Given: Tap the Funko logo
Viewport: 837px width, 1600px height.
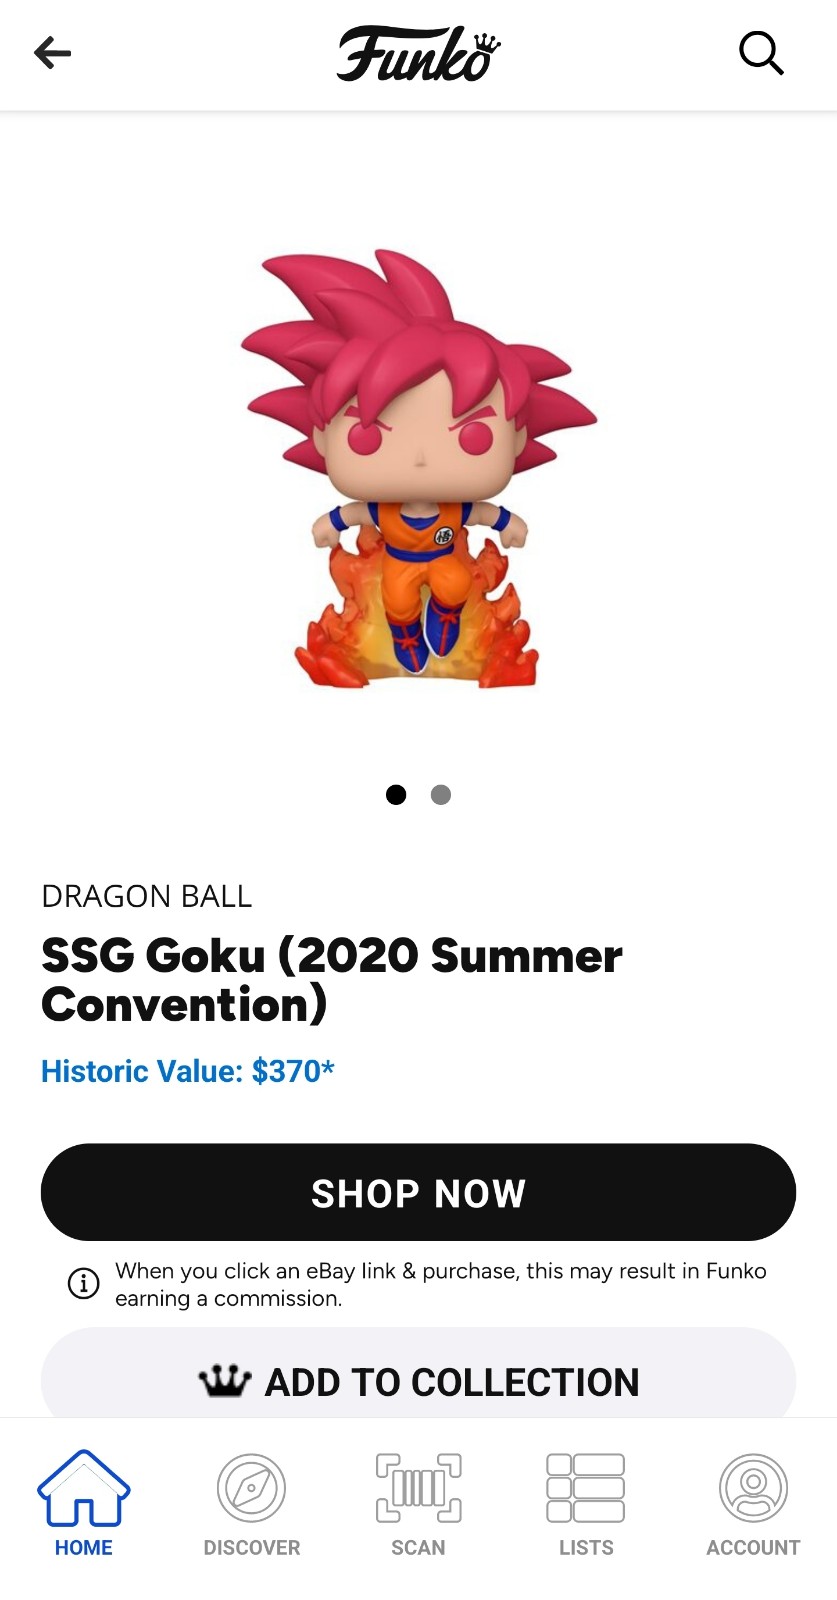Looking at the screenshot, I should (418, 54).
